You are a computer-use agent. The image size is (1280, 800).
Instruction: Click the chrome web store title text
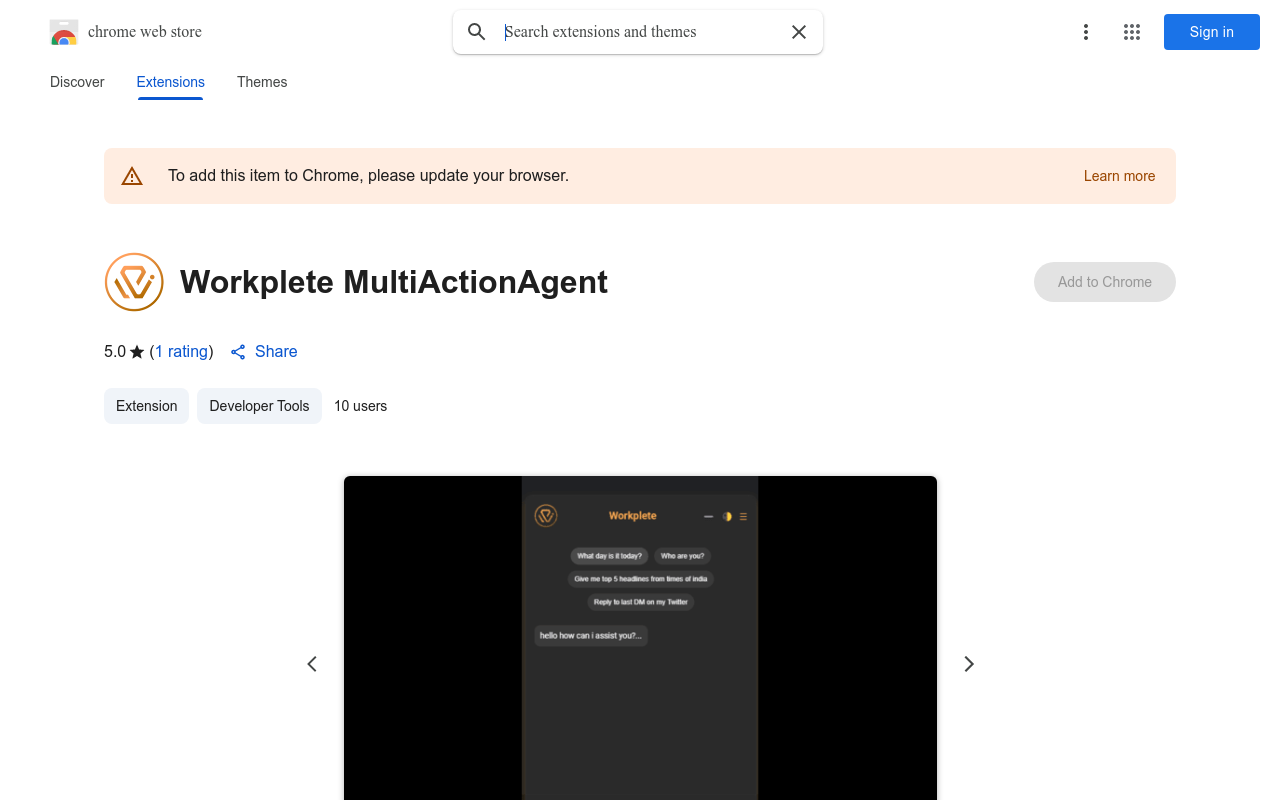tap(145, 32)
